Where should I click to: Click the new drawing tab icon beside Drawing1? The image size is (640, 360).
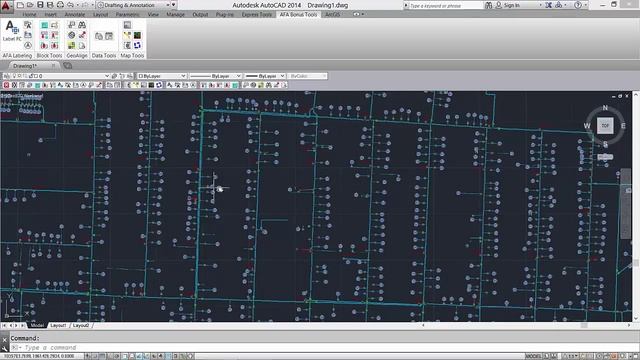(x=67, y=66)
